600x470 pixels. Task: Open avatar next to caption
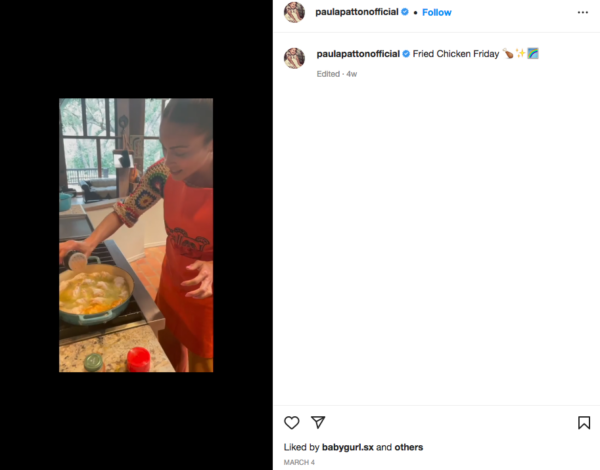(294, 58)
